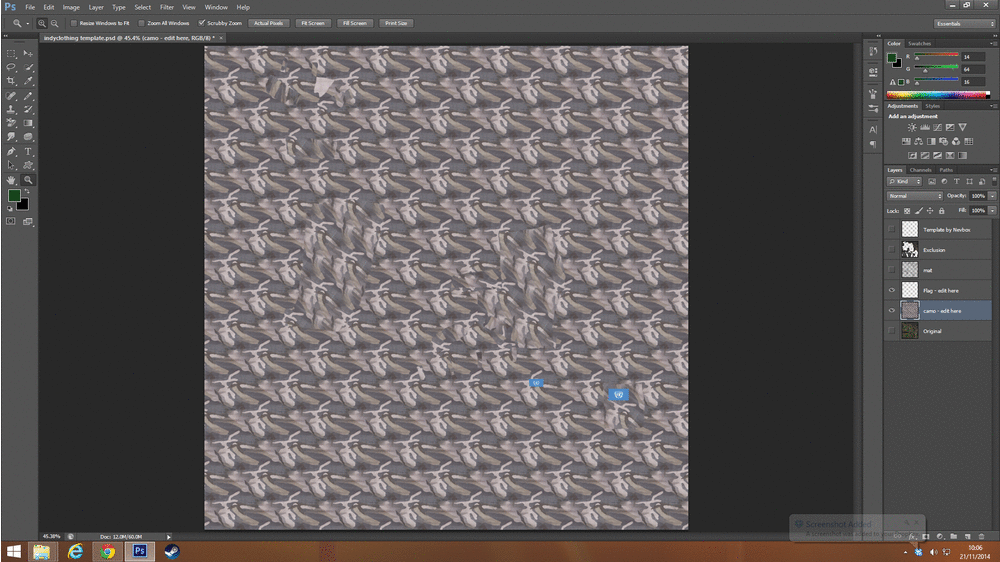Switch to the Channels tab
The height and width of the screenshot is (562, 1000).
920,170
